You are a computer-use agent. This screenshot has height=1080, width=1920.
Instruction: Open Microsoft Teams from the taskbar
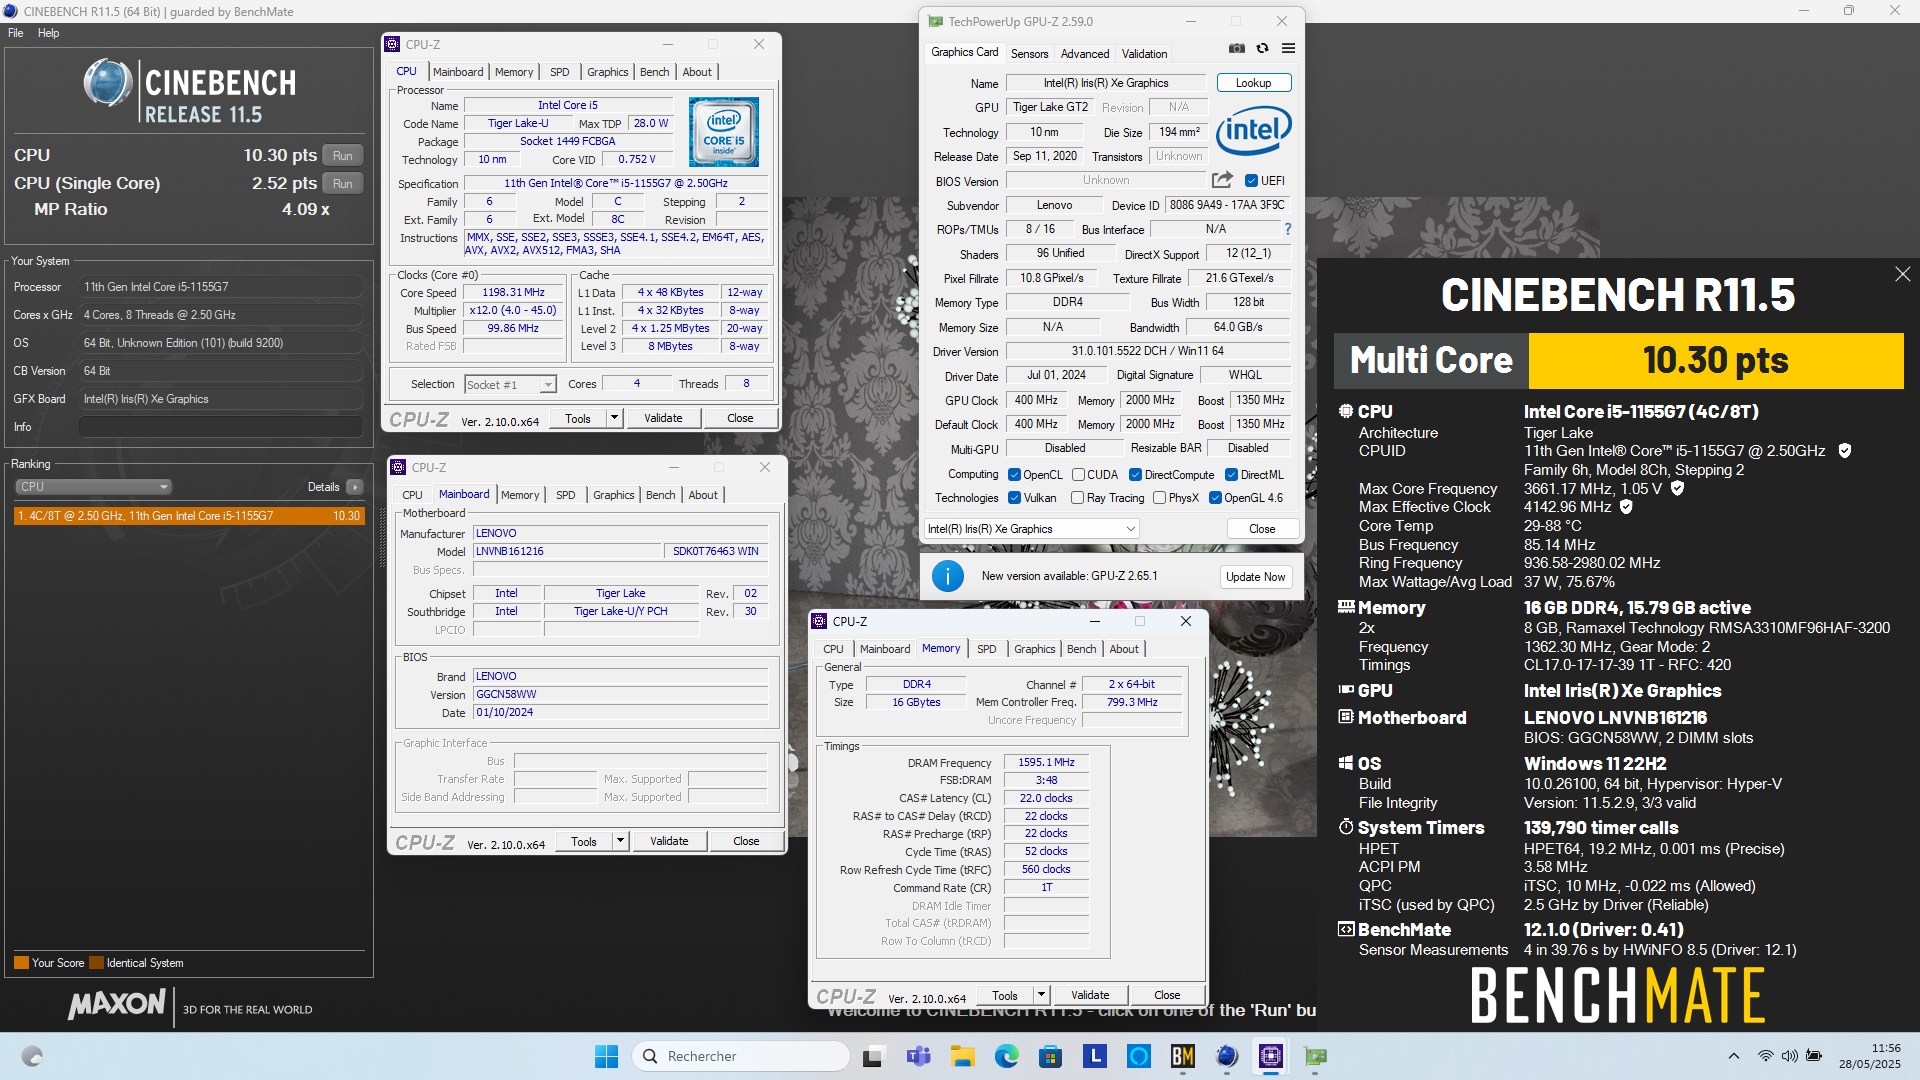tap(918, 1056)
